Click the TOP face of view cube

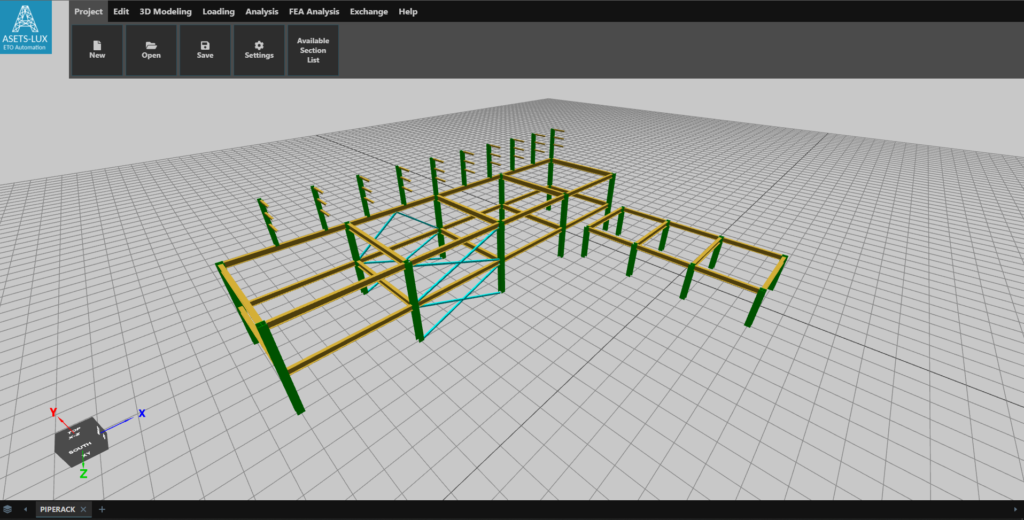pos(74,432)
